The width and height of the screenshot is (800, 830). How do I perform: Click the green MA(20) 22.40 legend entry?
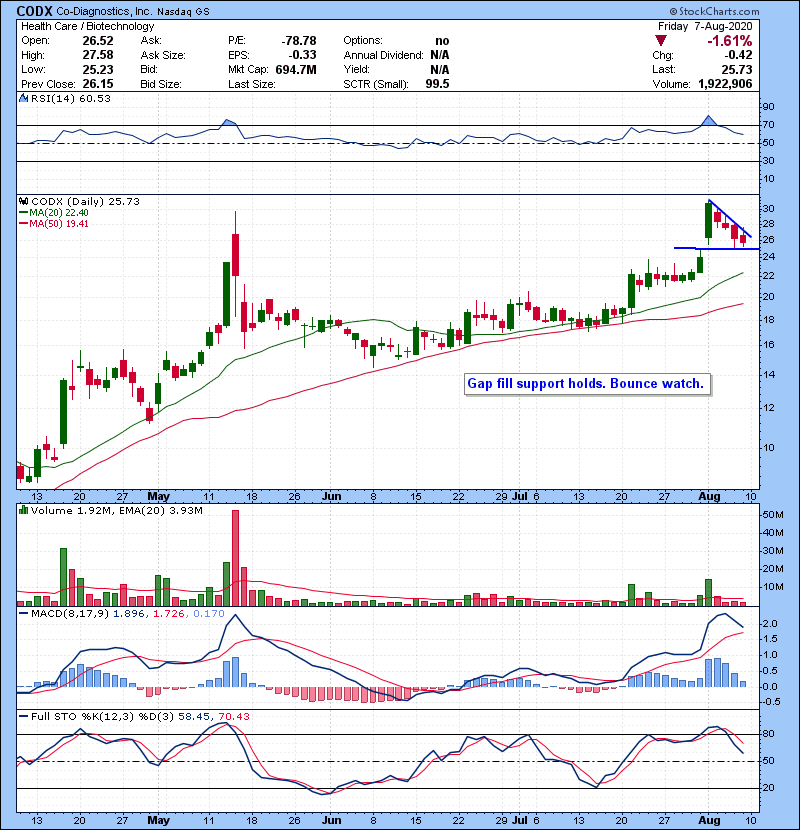click(x=54, y=213)
